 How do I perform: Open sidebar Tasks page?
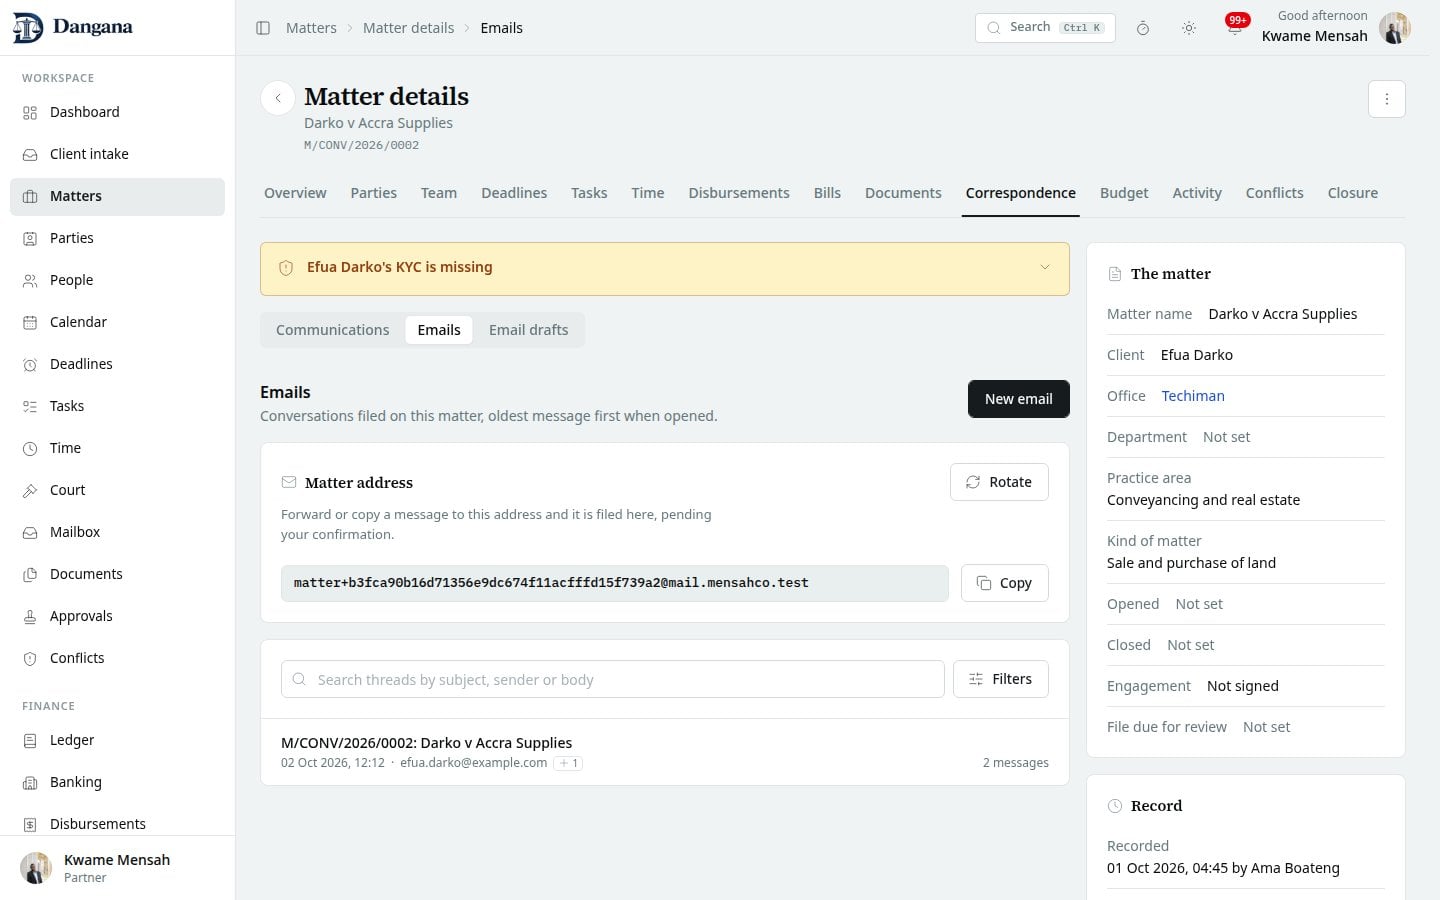pyautogui.click(x=117, y=406)
